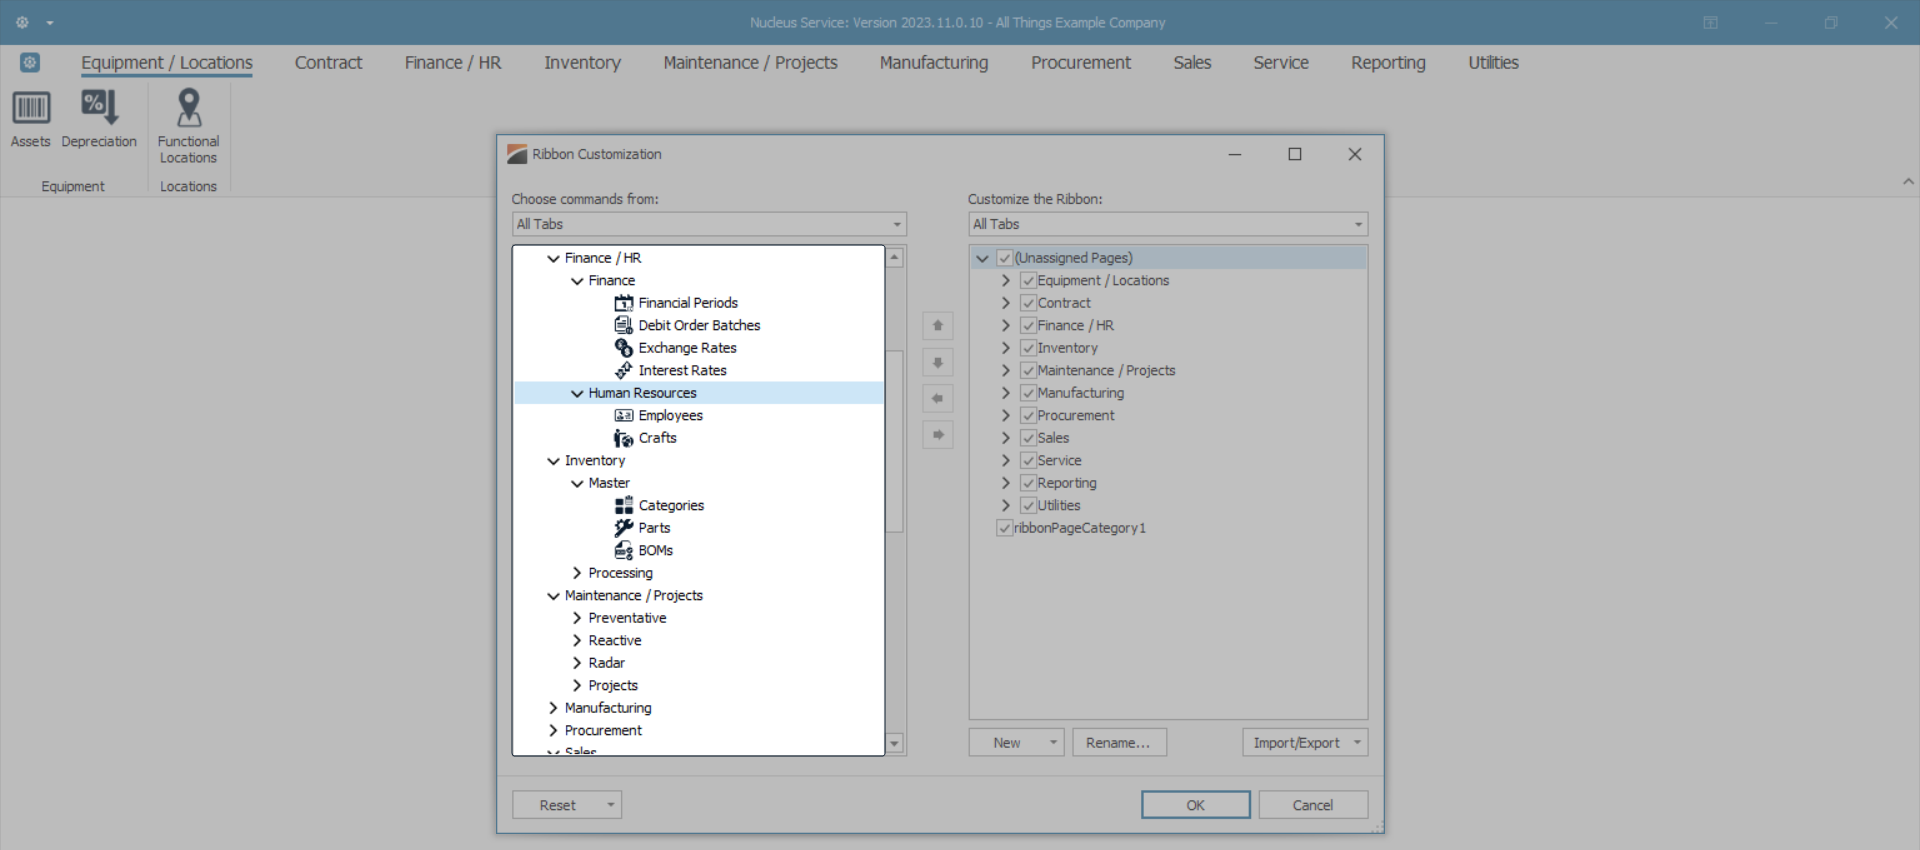Screen dimensions: 1920x850
Task: Select Utilities in the Customize Ribbon list
Action: click(1059, 506)
